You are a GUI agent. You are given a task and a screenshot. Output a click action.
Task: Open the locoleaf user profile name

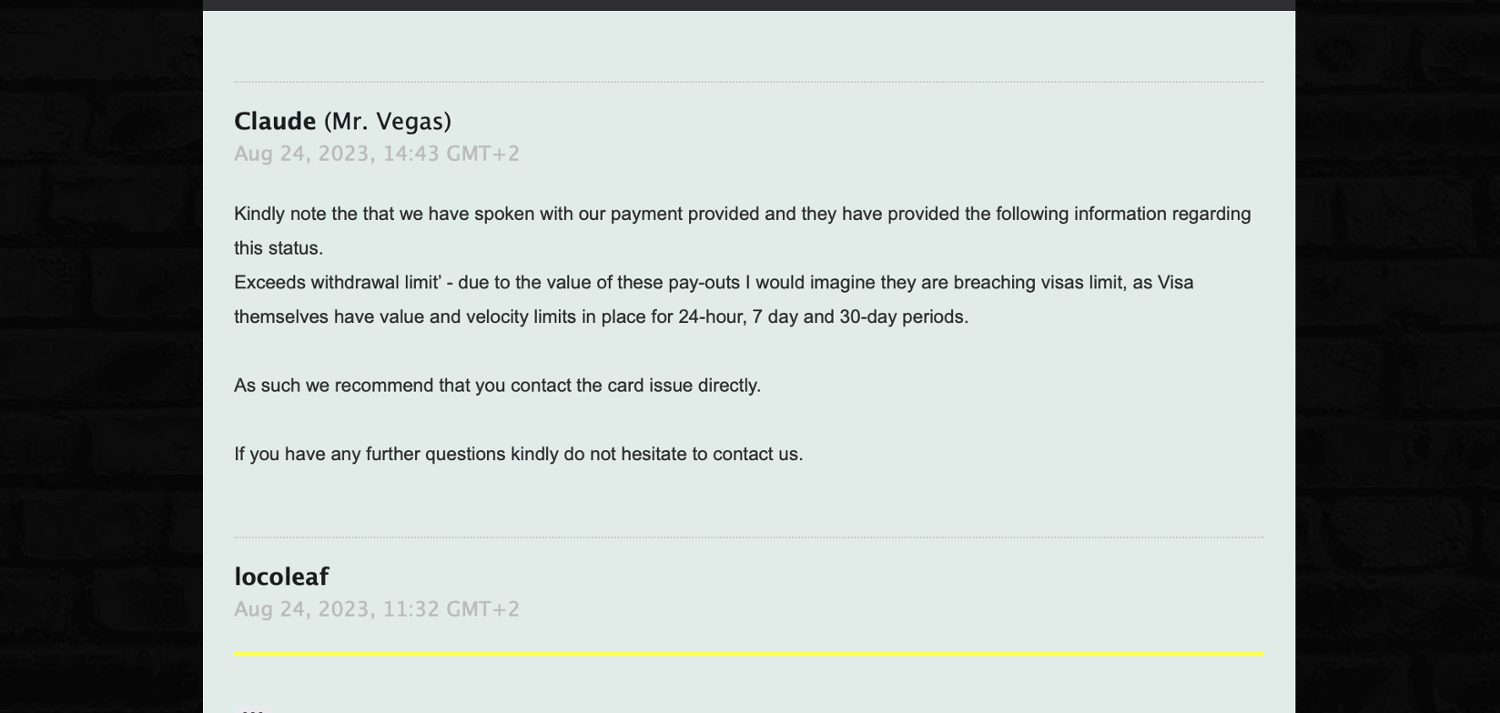[x=281, y=577]
